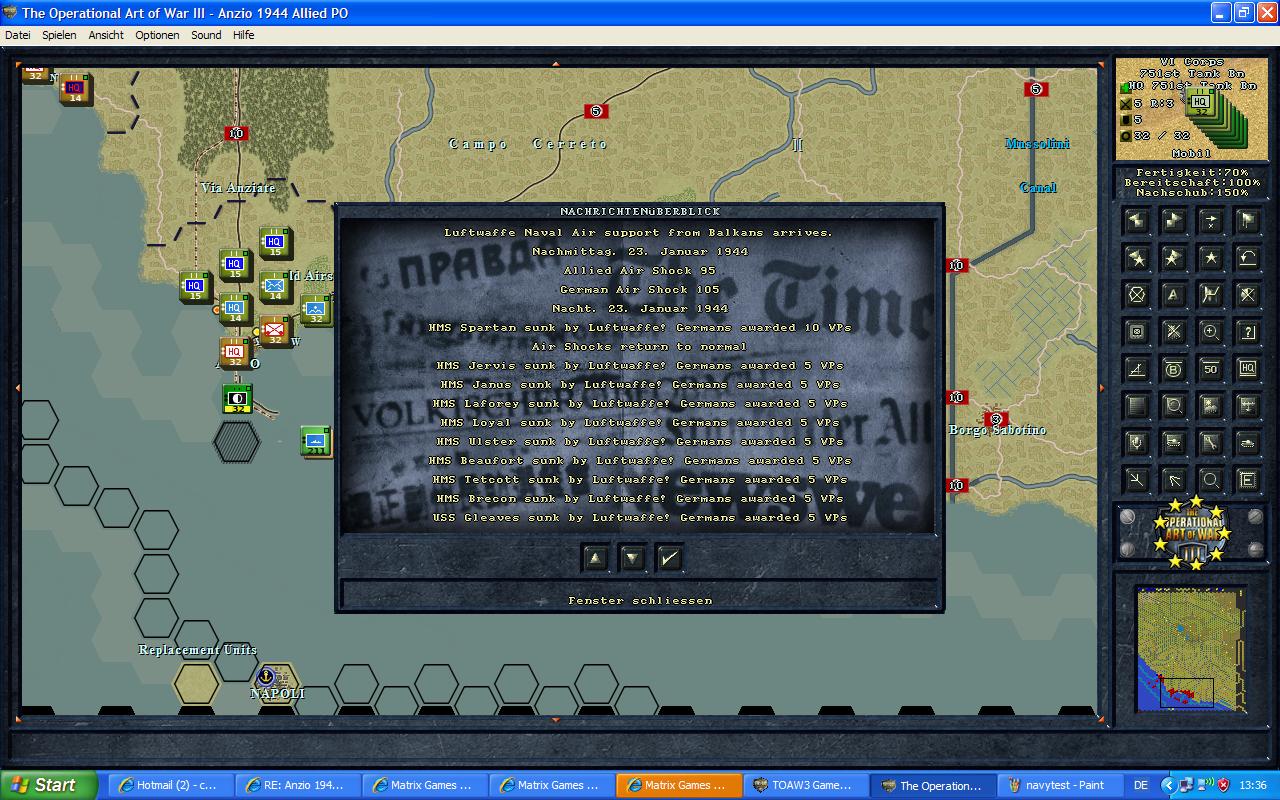Click the zoom-in magnifier with plus icon
1280x800 pixels.
pos(1210,332)
